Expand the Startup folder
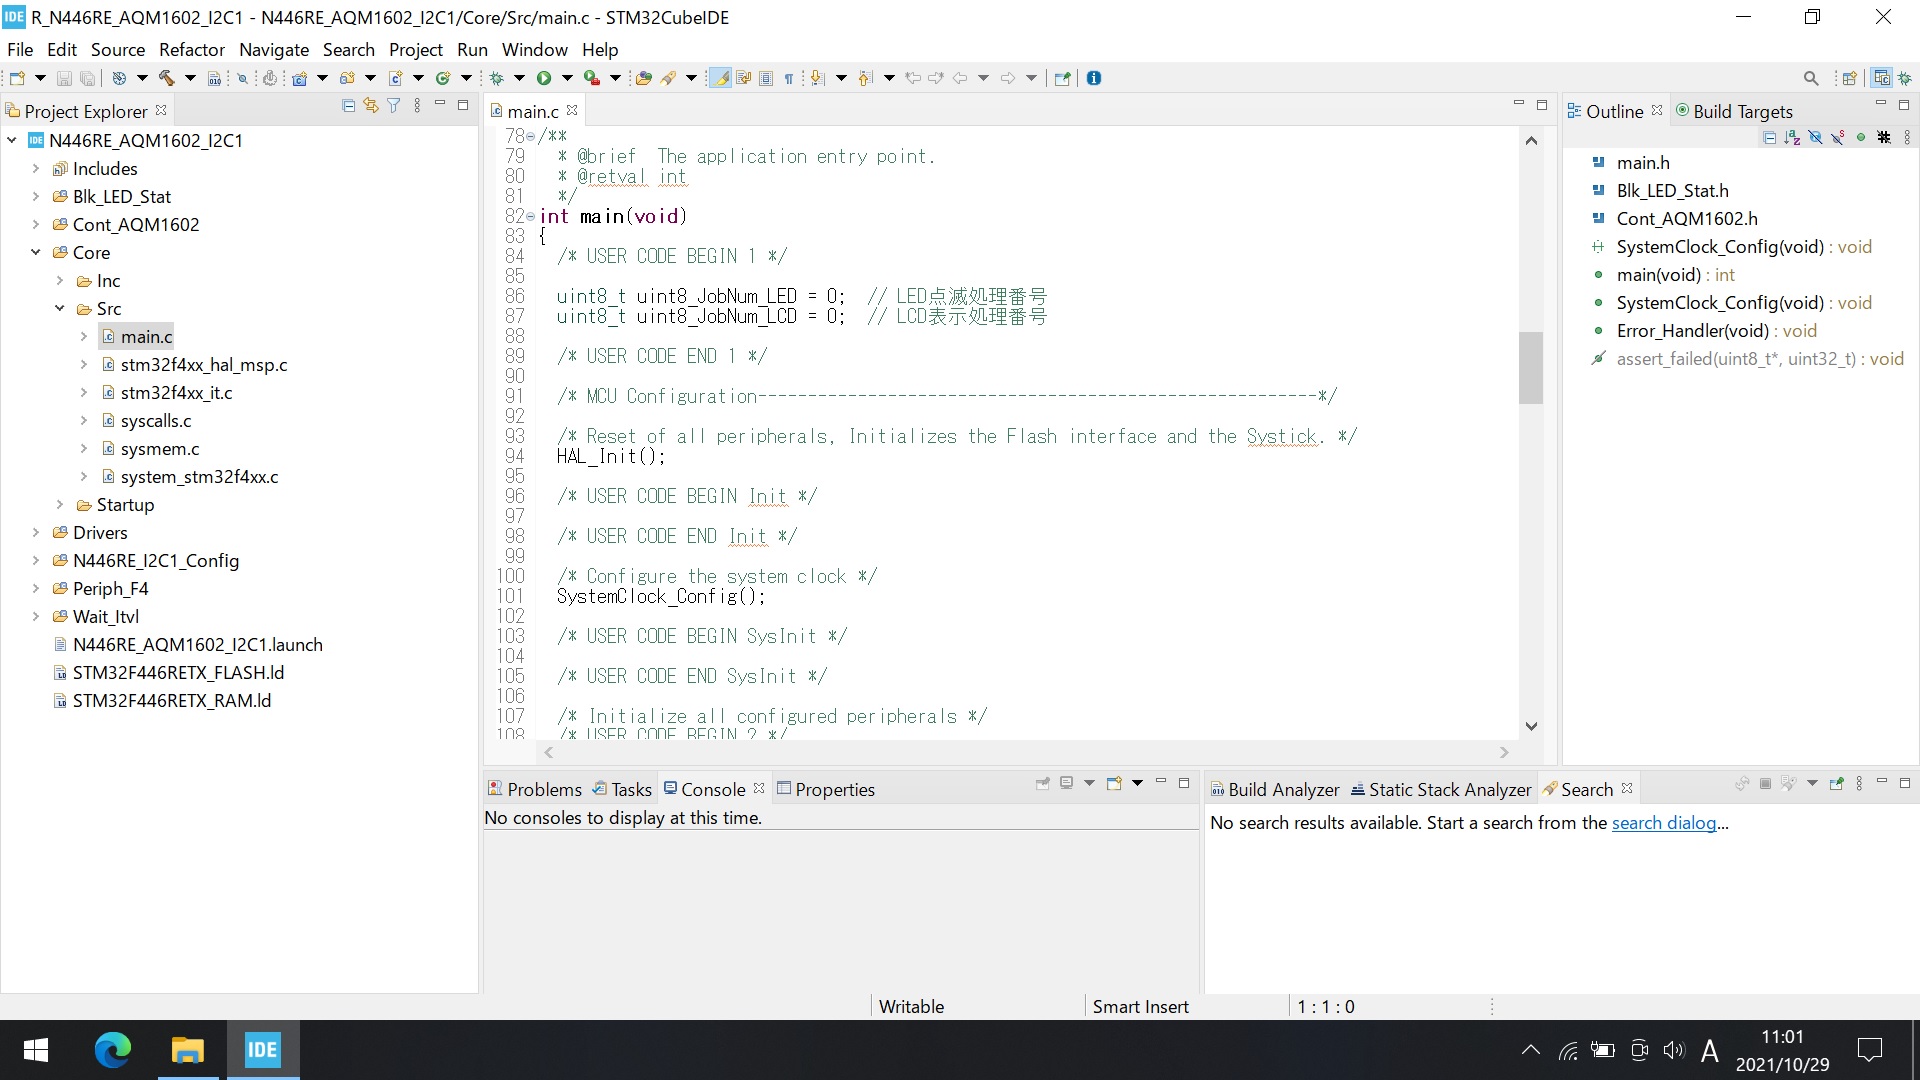This screenshot has width=1920, height=1080. point(60,505)
